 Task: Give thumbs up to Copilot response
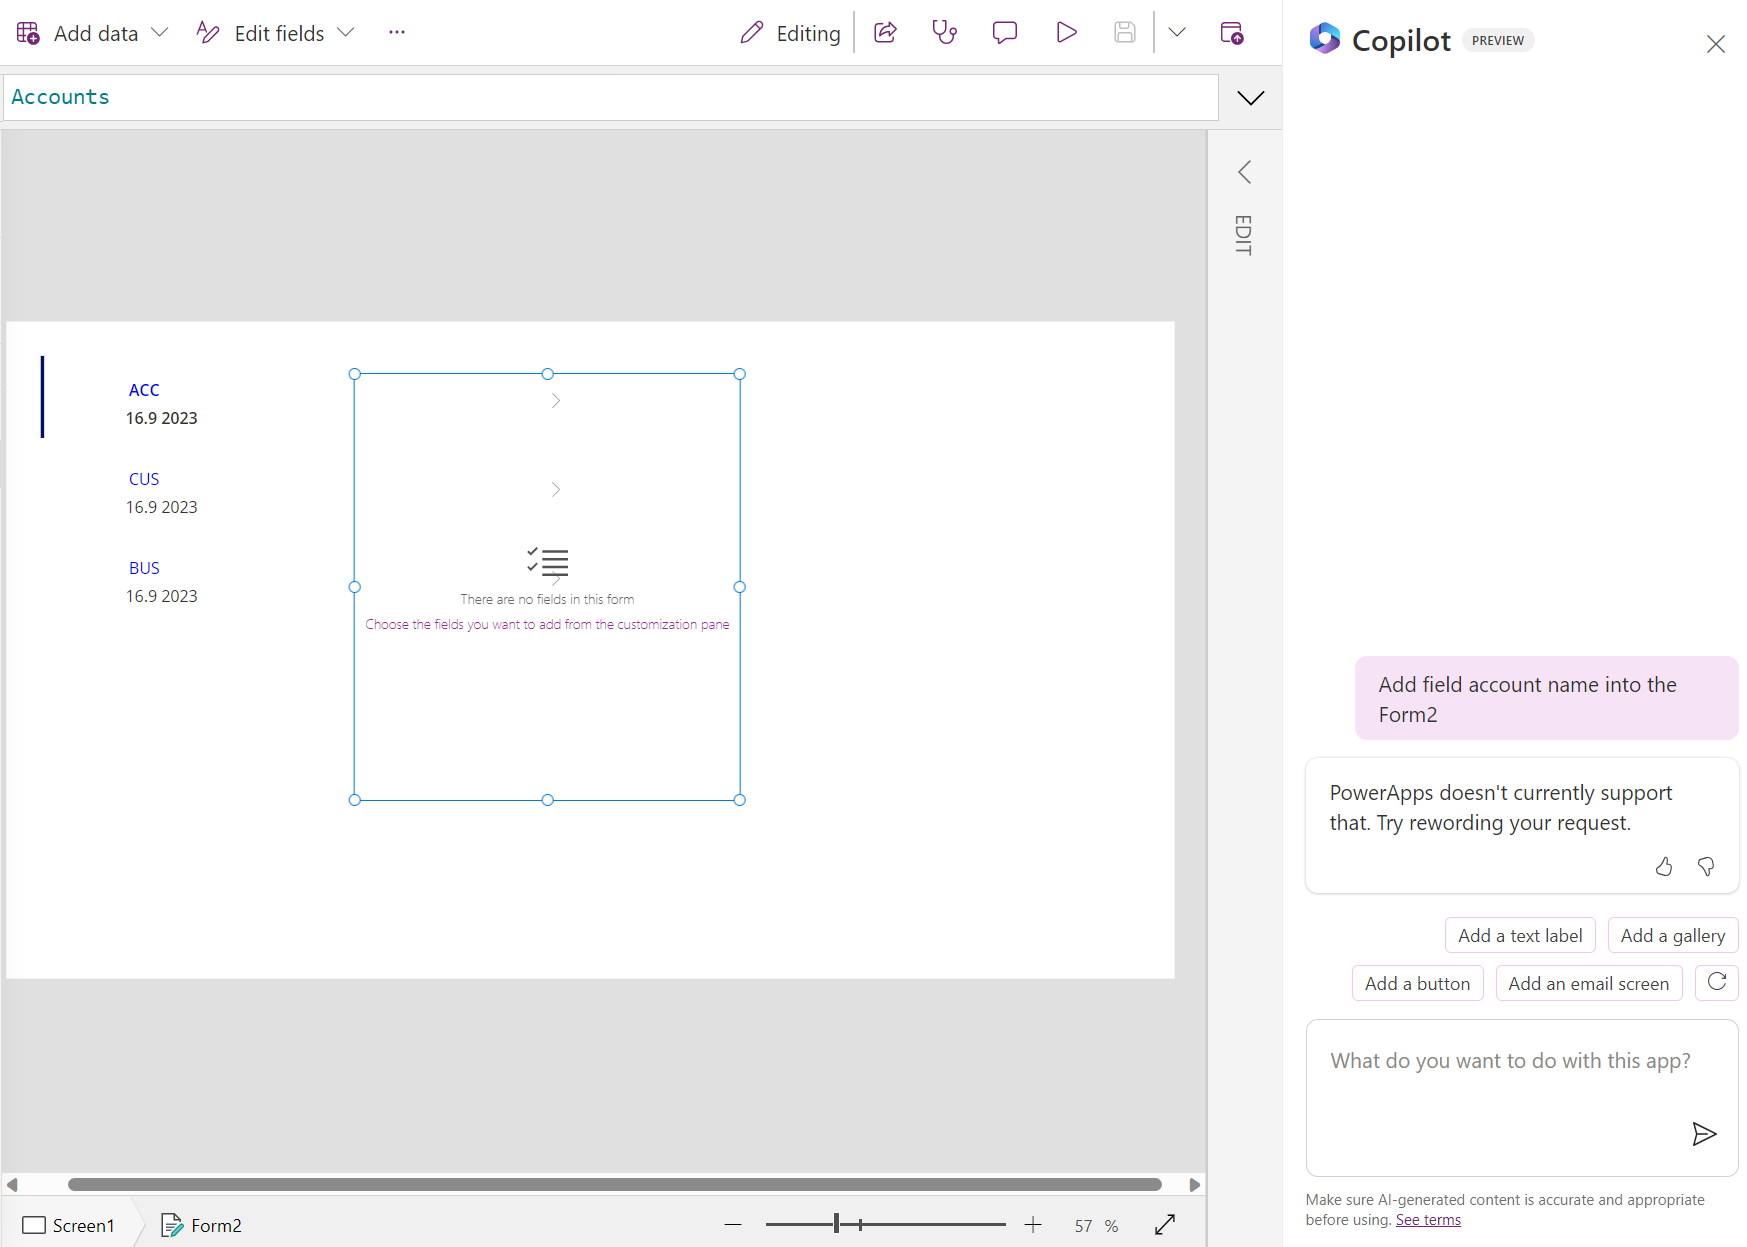1664,866
